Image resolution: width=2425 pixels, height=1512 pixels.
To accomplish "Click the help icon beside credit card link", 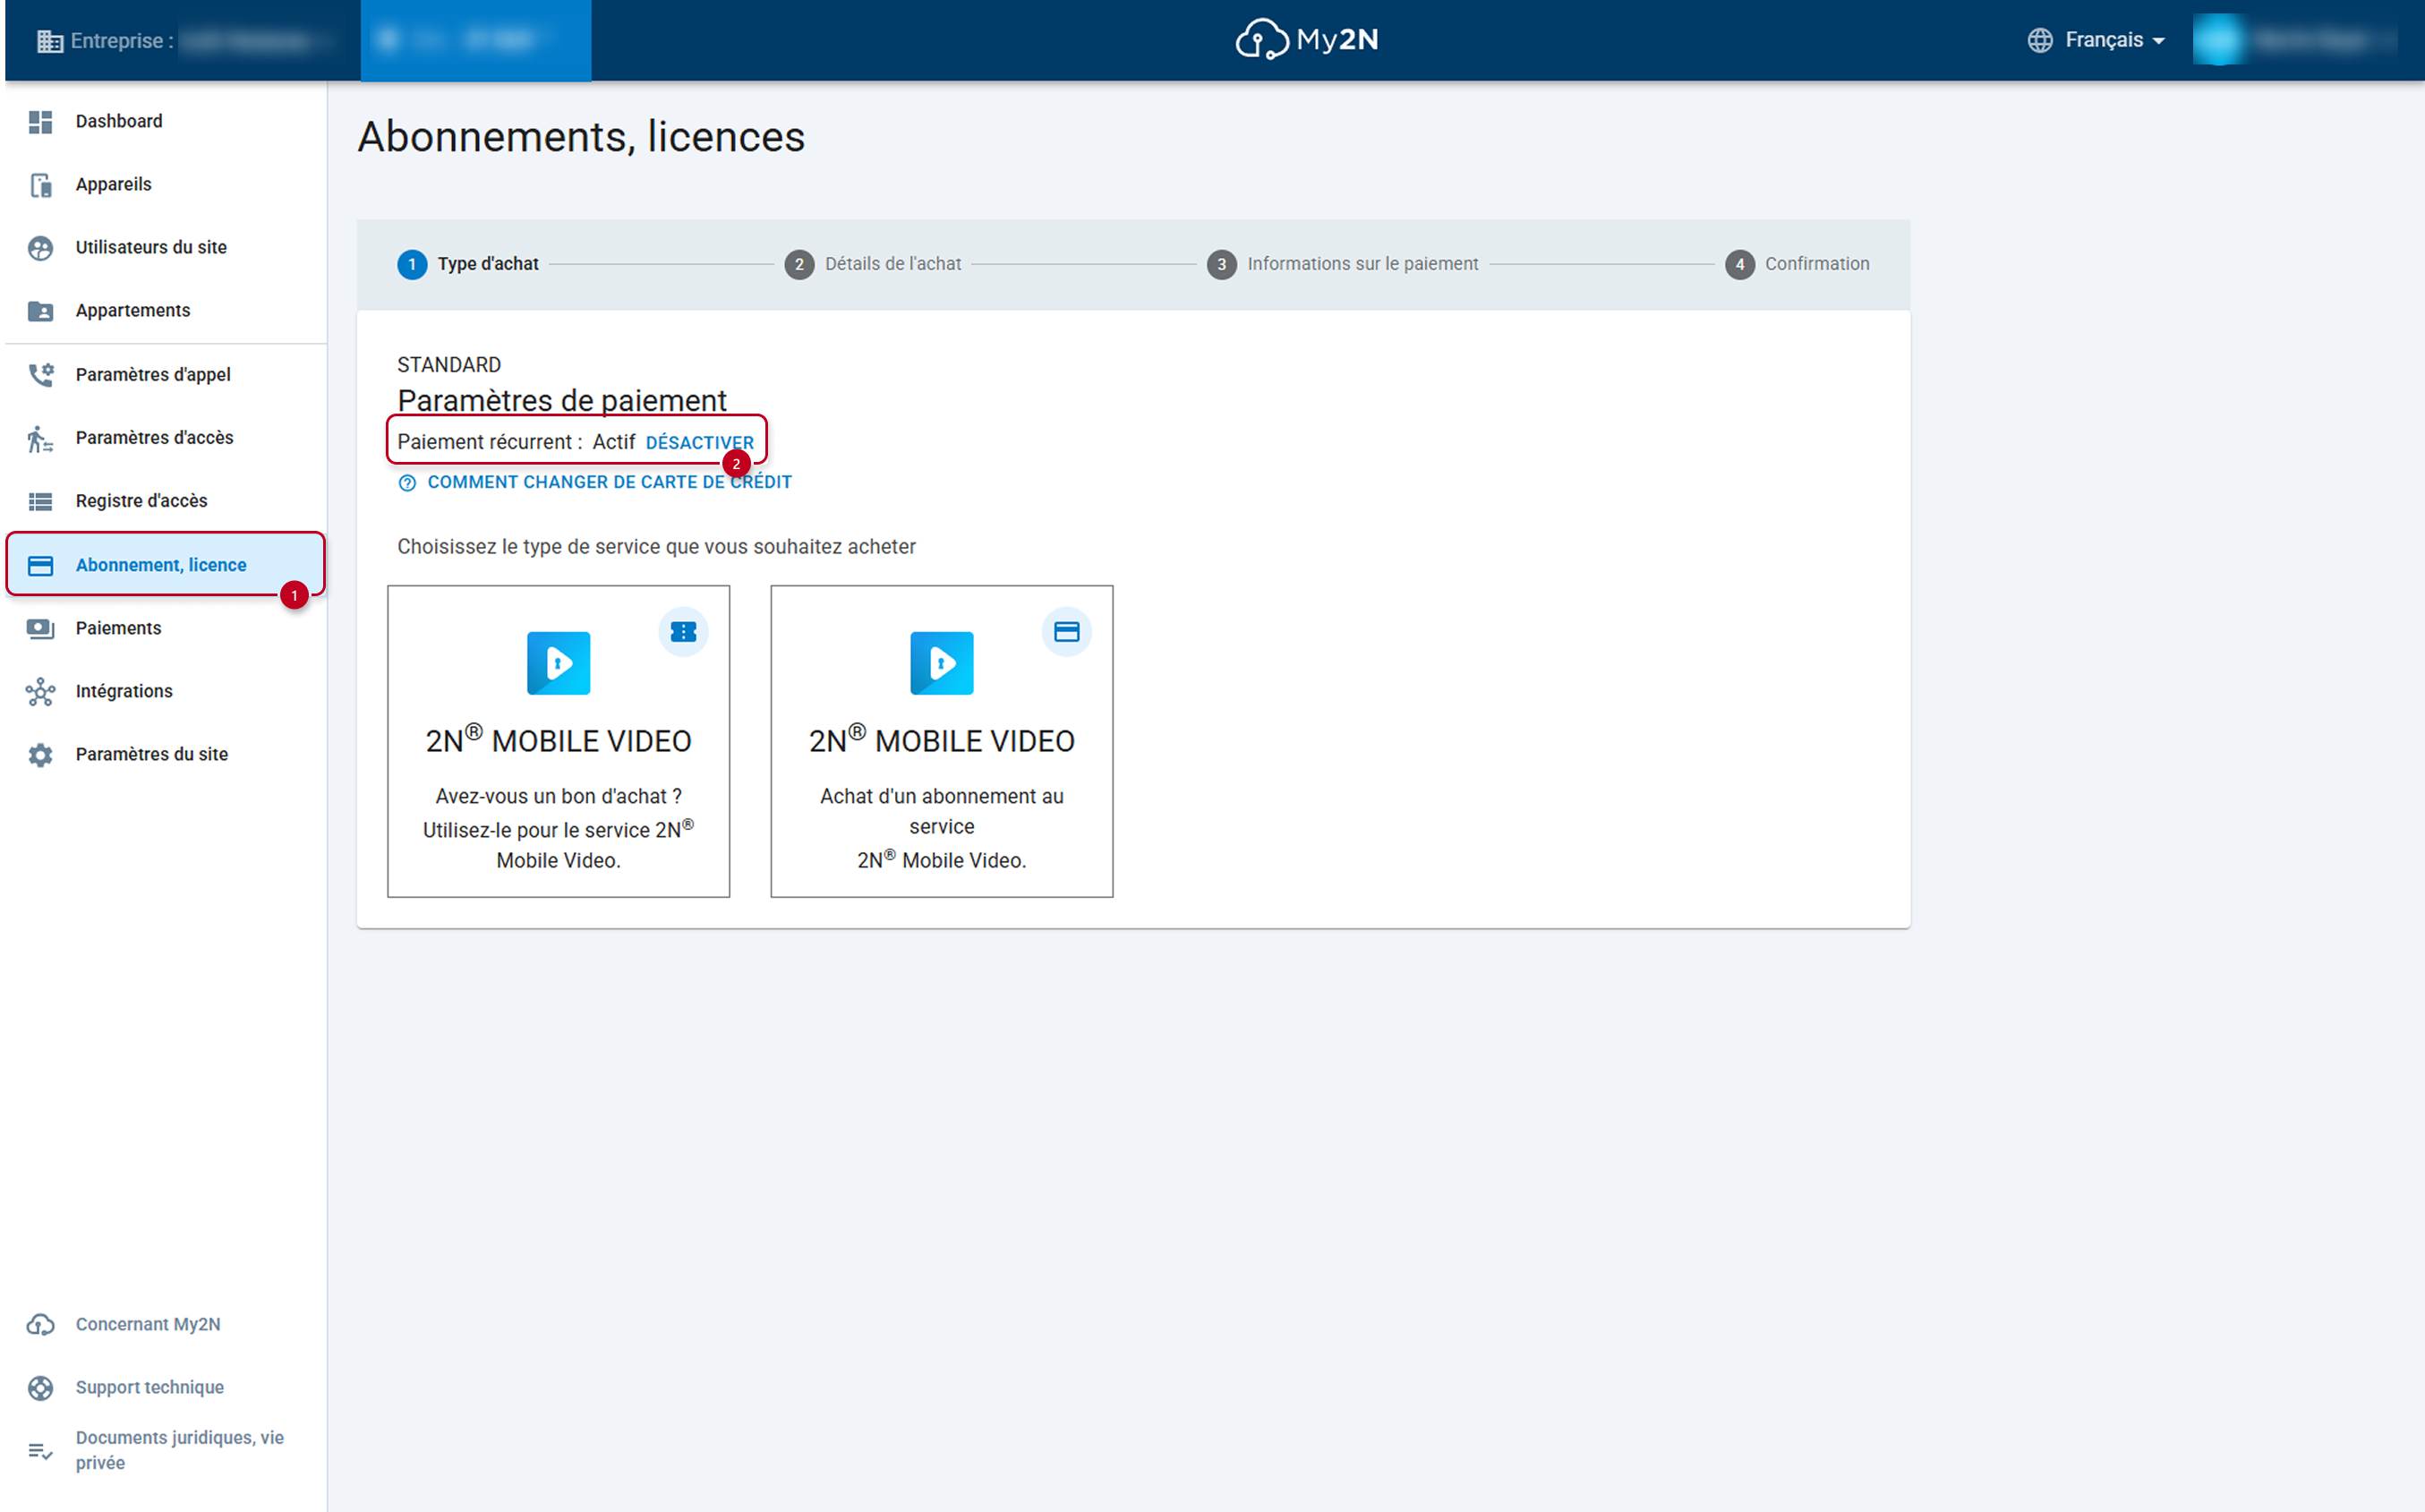I will pos(407,483).
